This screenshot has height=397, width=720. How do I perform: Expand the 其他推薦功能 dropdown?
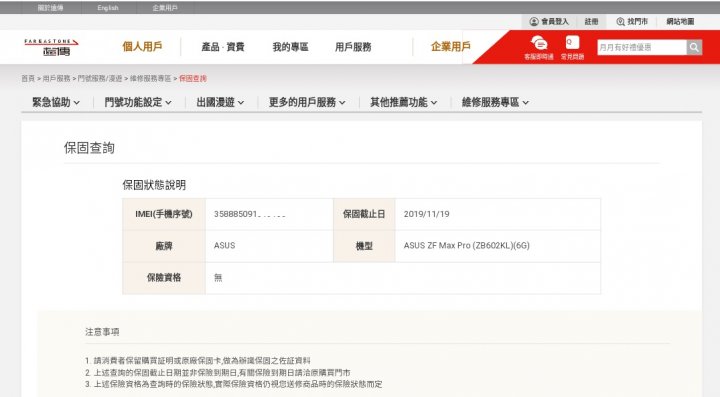(x=404, y=102)
